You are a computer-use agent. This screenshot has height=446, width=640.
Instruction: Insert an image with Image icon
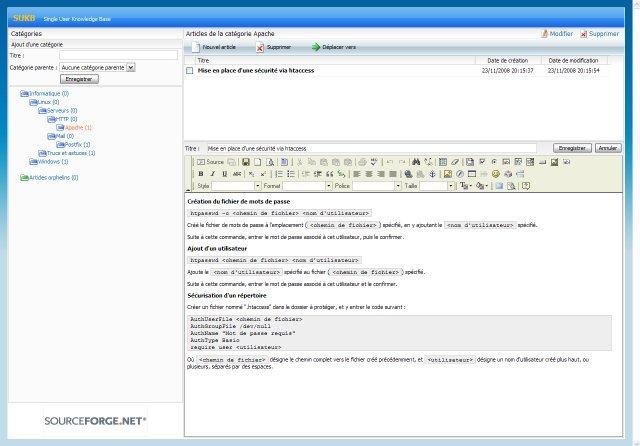(448, 174)
